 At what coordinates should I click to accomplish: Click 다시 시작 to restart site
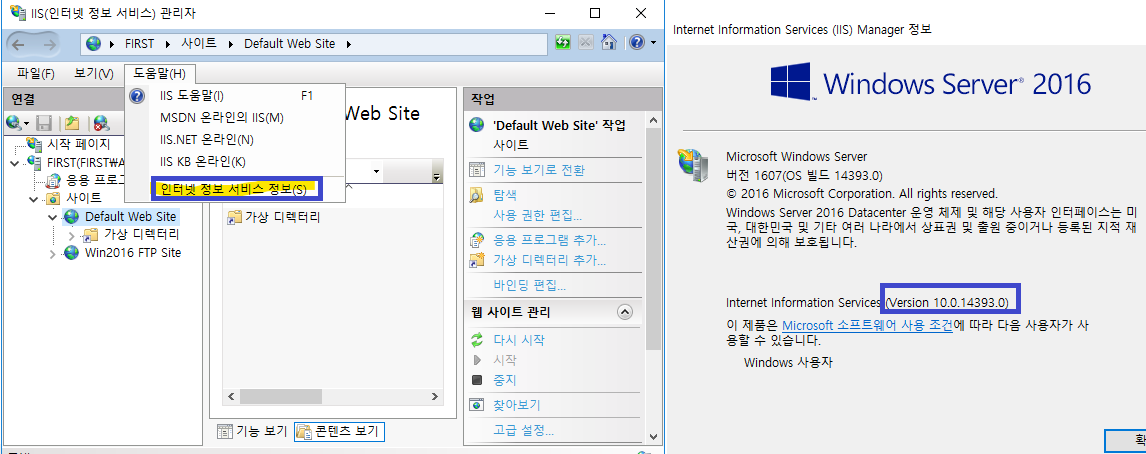[519, 339]
